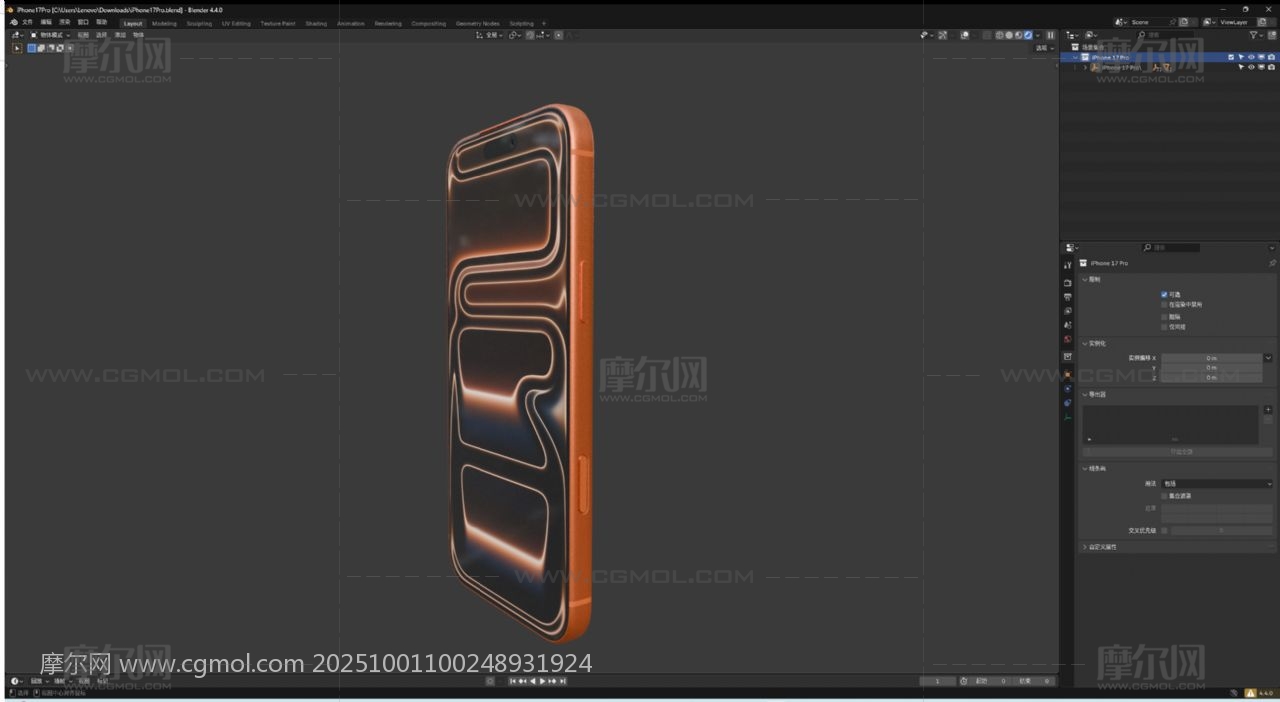Open the World properties tab icon

point(1068,340)
